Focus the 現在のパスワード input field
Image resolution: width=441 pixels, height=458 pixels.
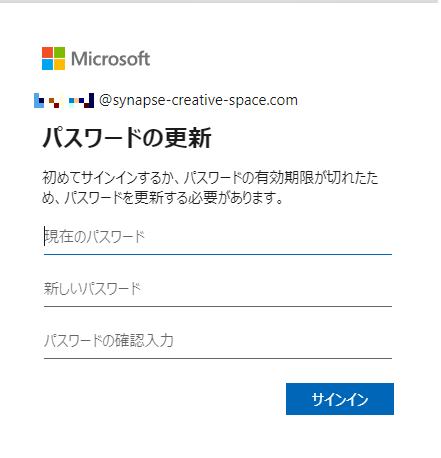(218, 237)
